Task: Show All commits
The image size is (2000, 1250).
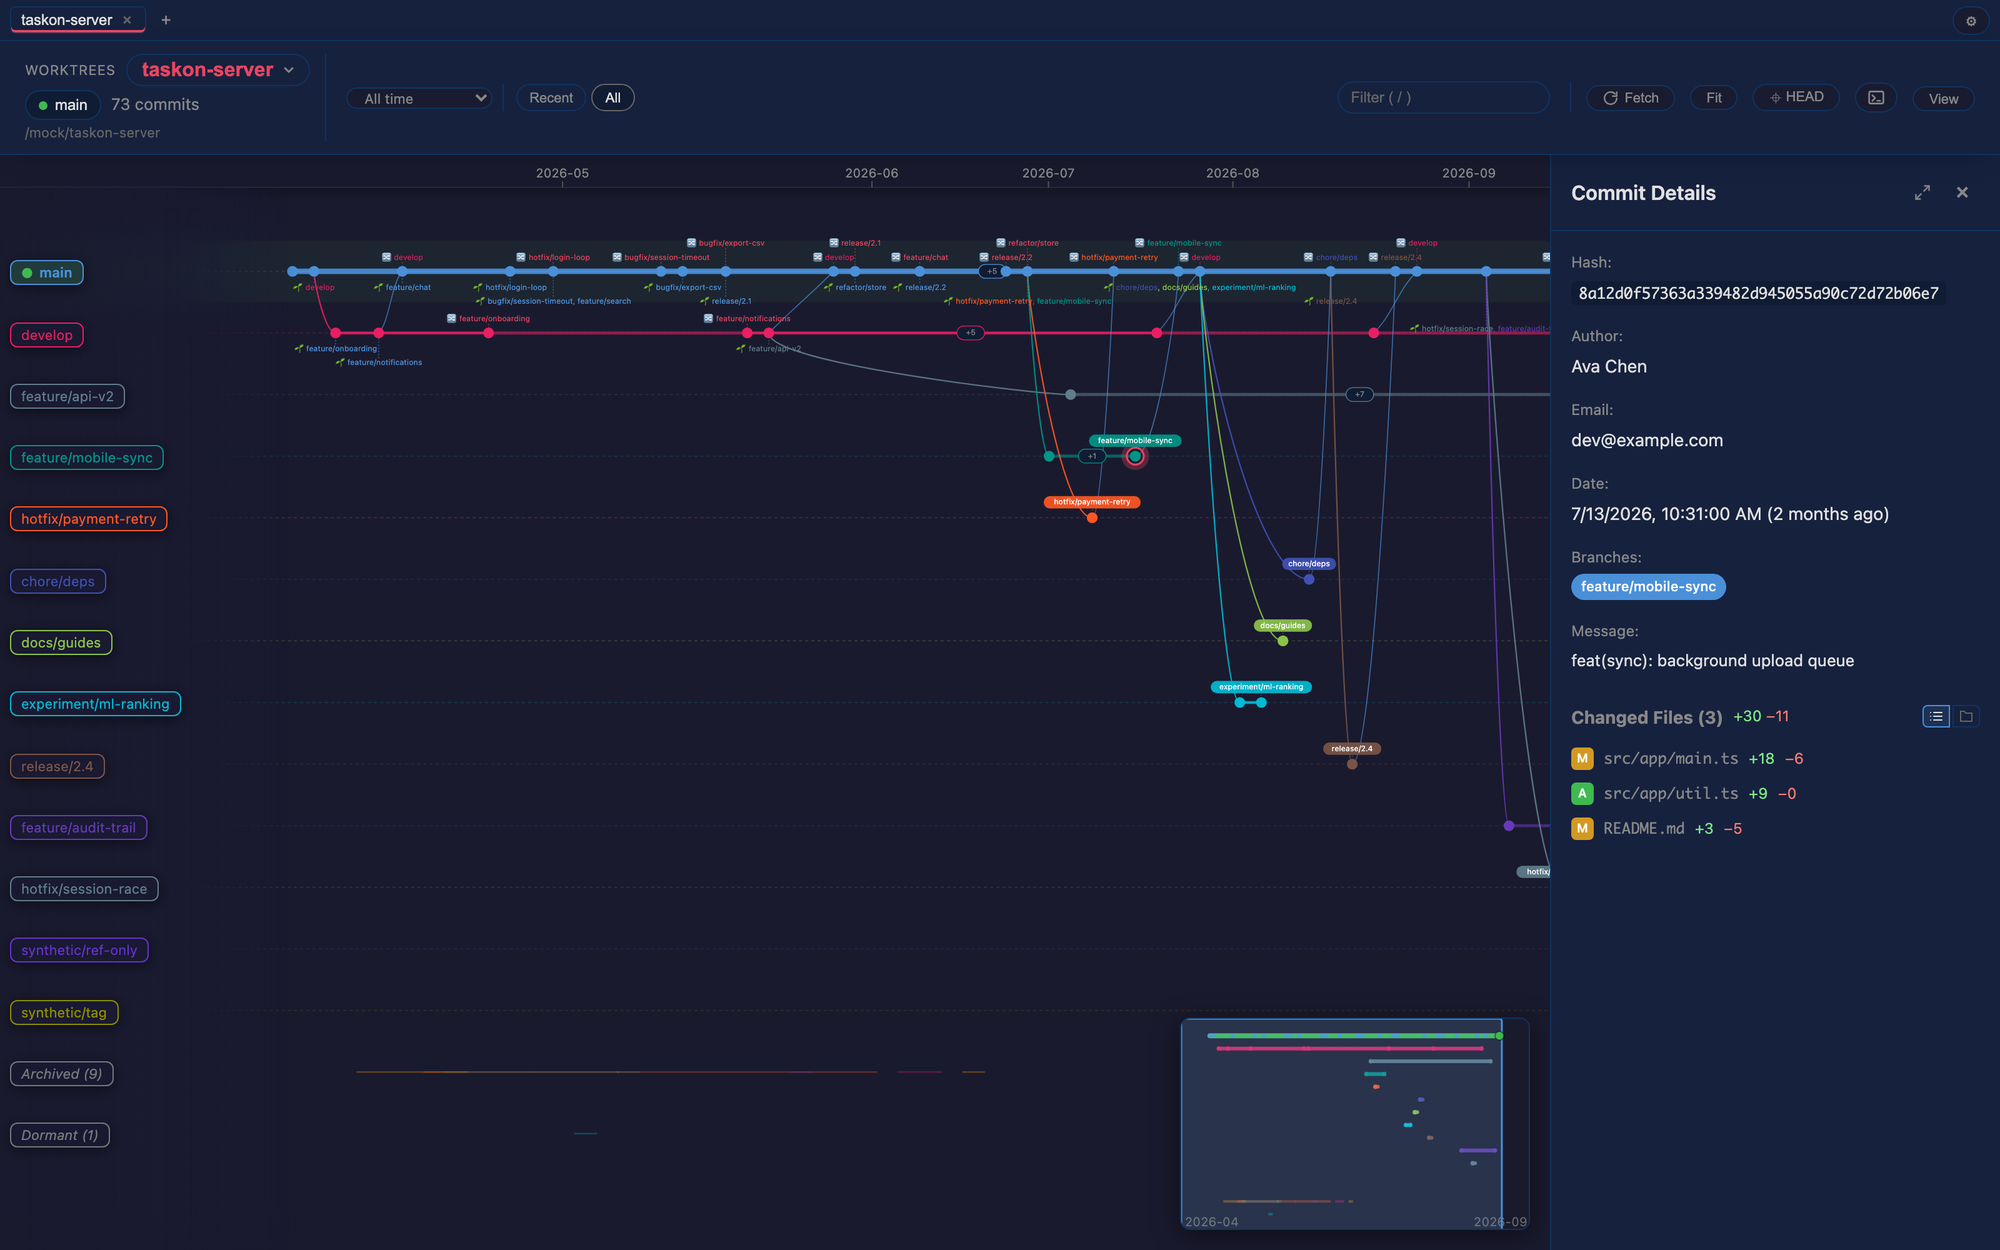Action: coord(613,98)
